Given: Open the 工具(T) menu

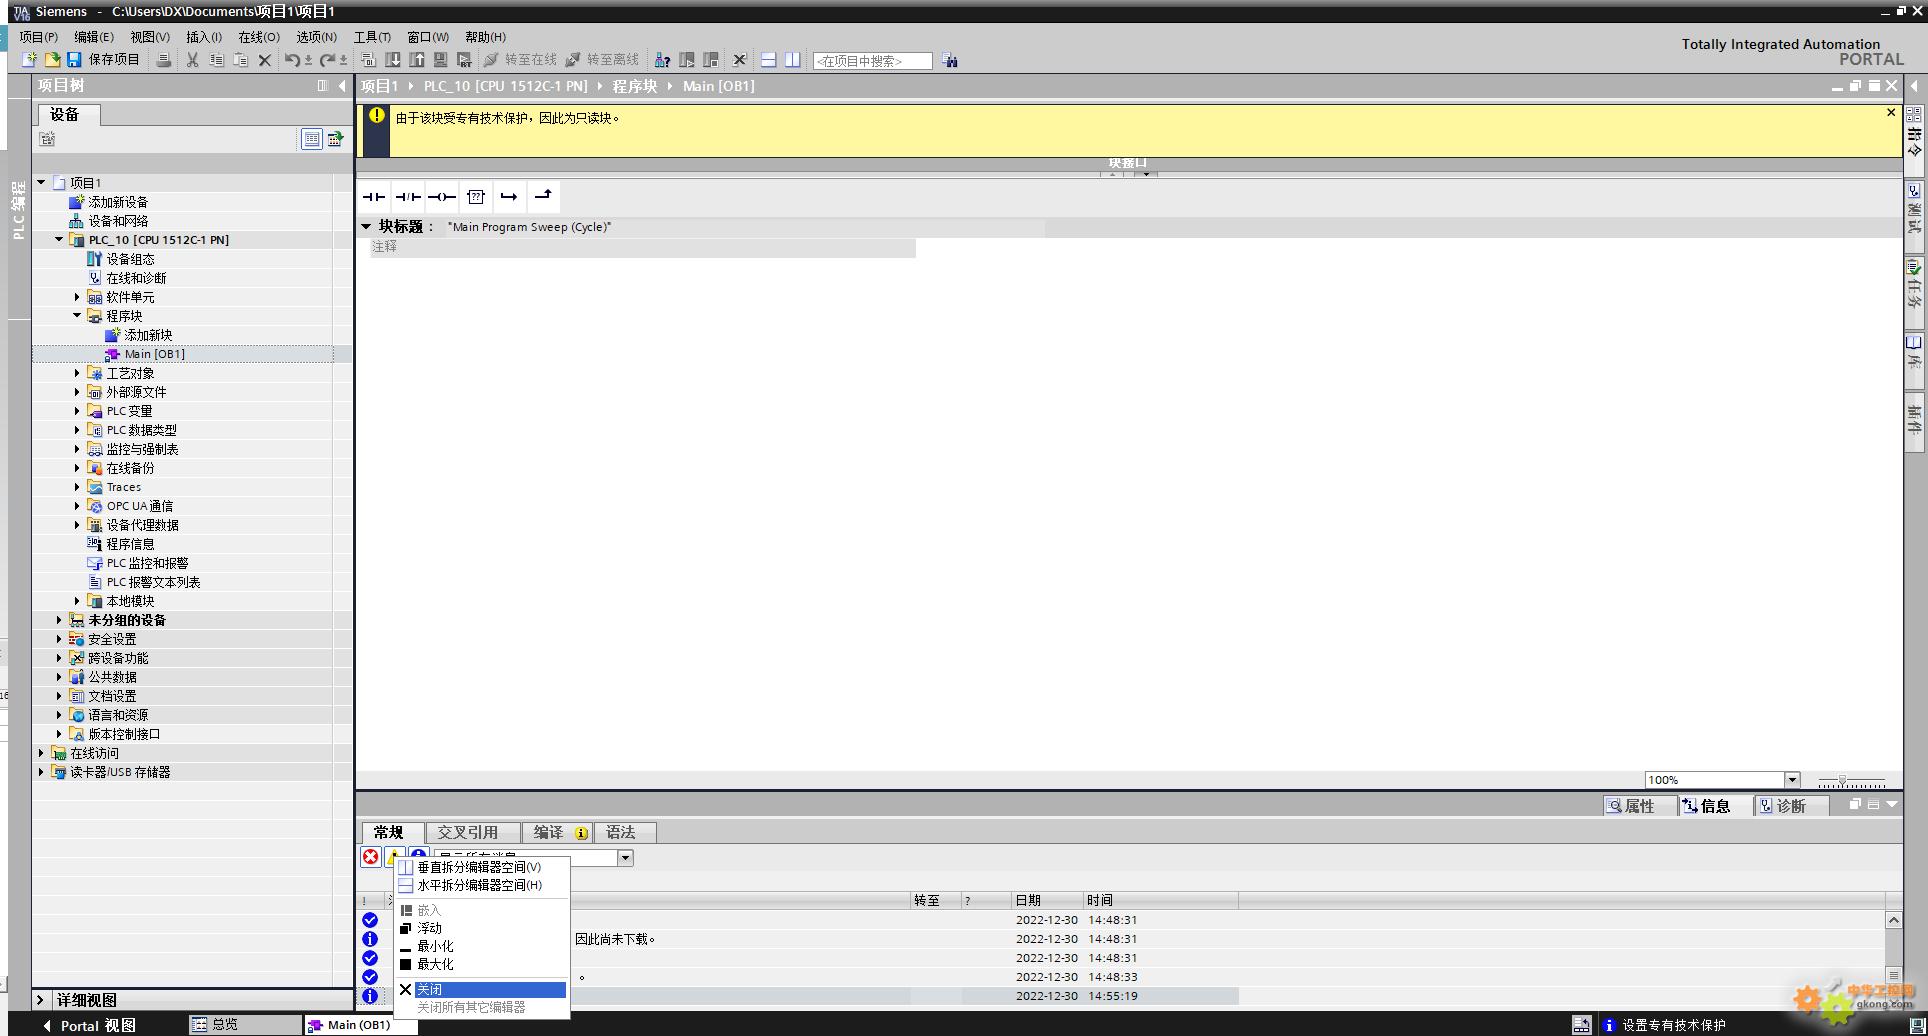Looking at the screenshot, I should coord(372,37).
